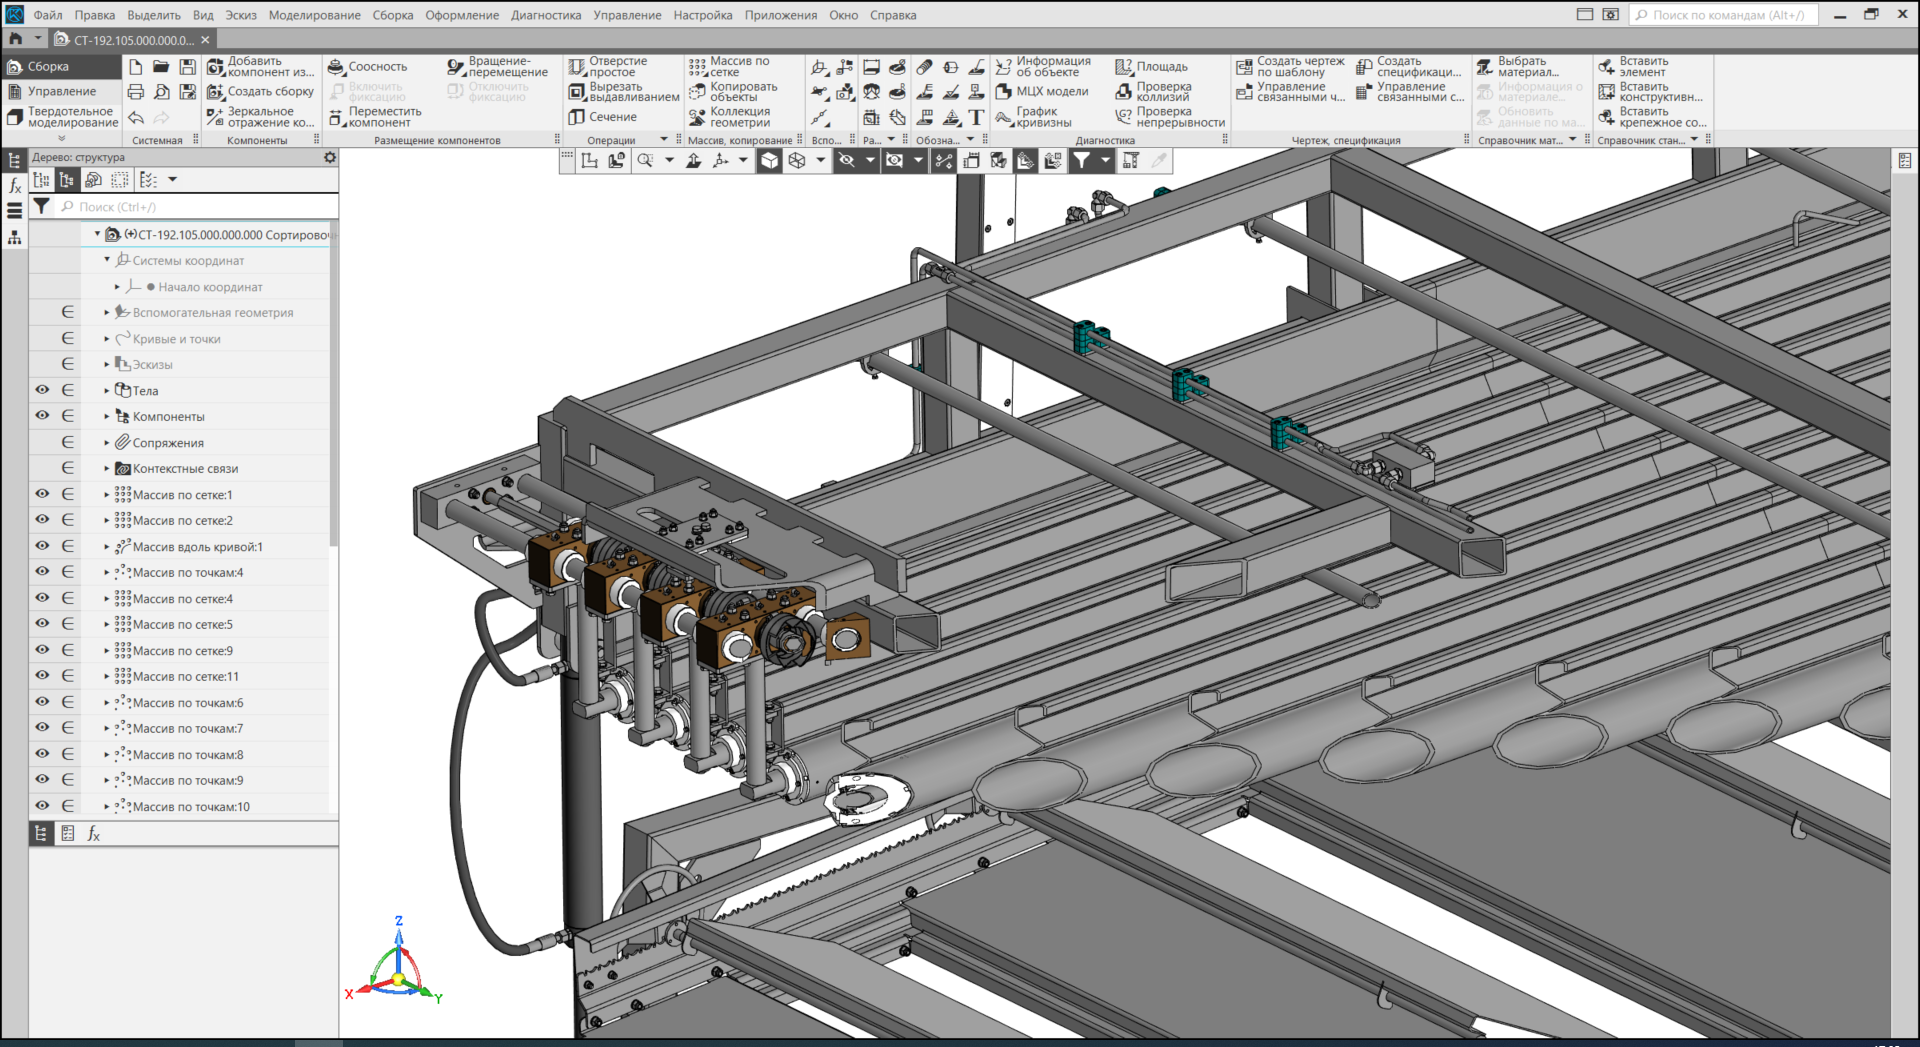
Task: Click the Area measurement tool
Action: coord(1123,67)
